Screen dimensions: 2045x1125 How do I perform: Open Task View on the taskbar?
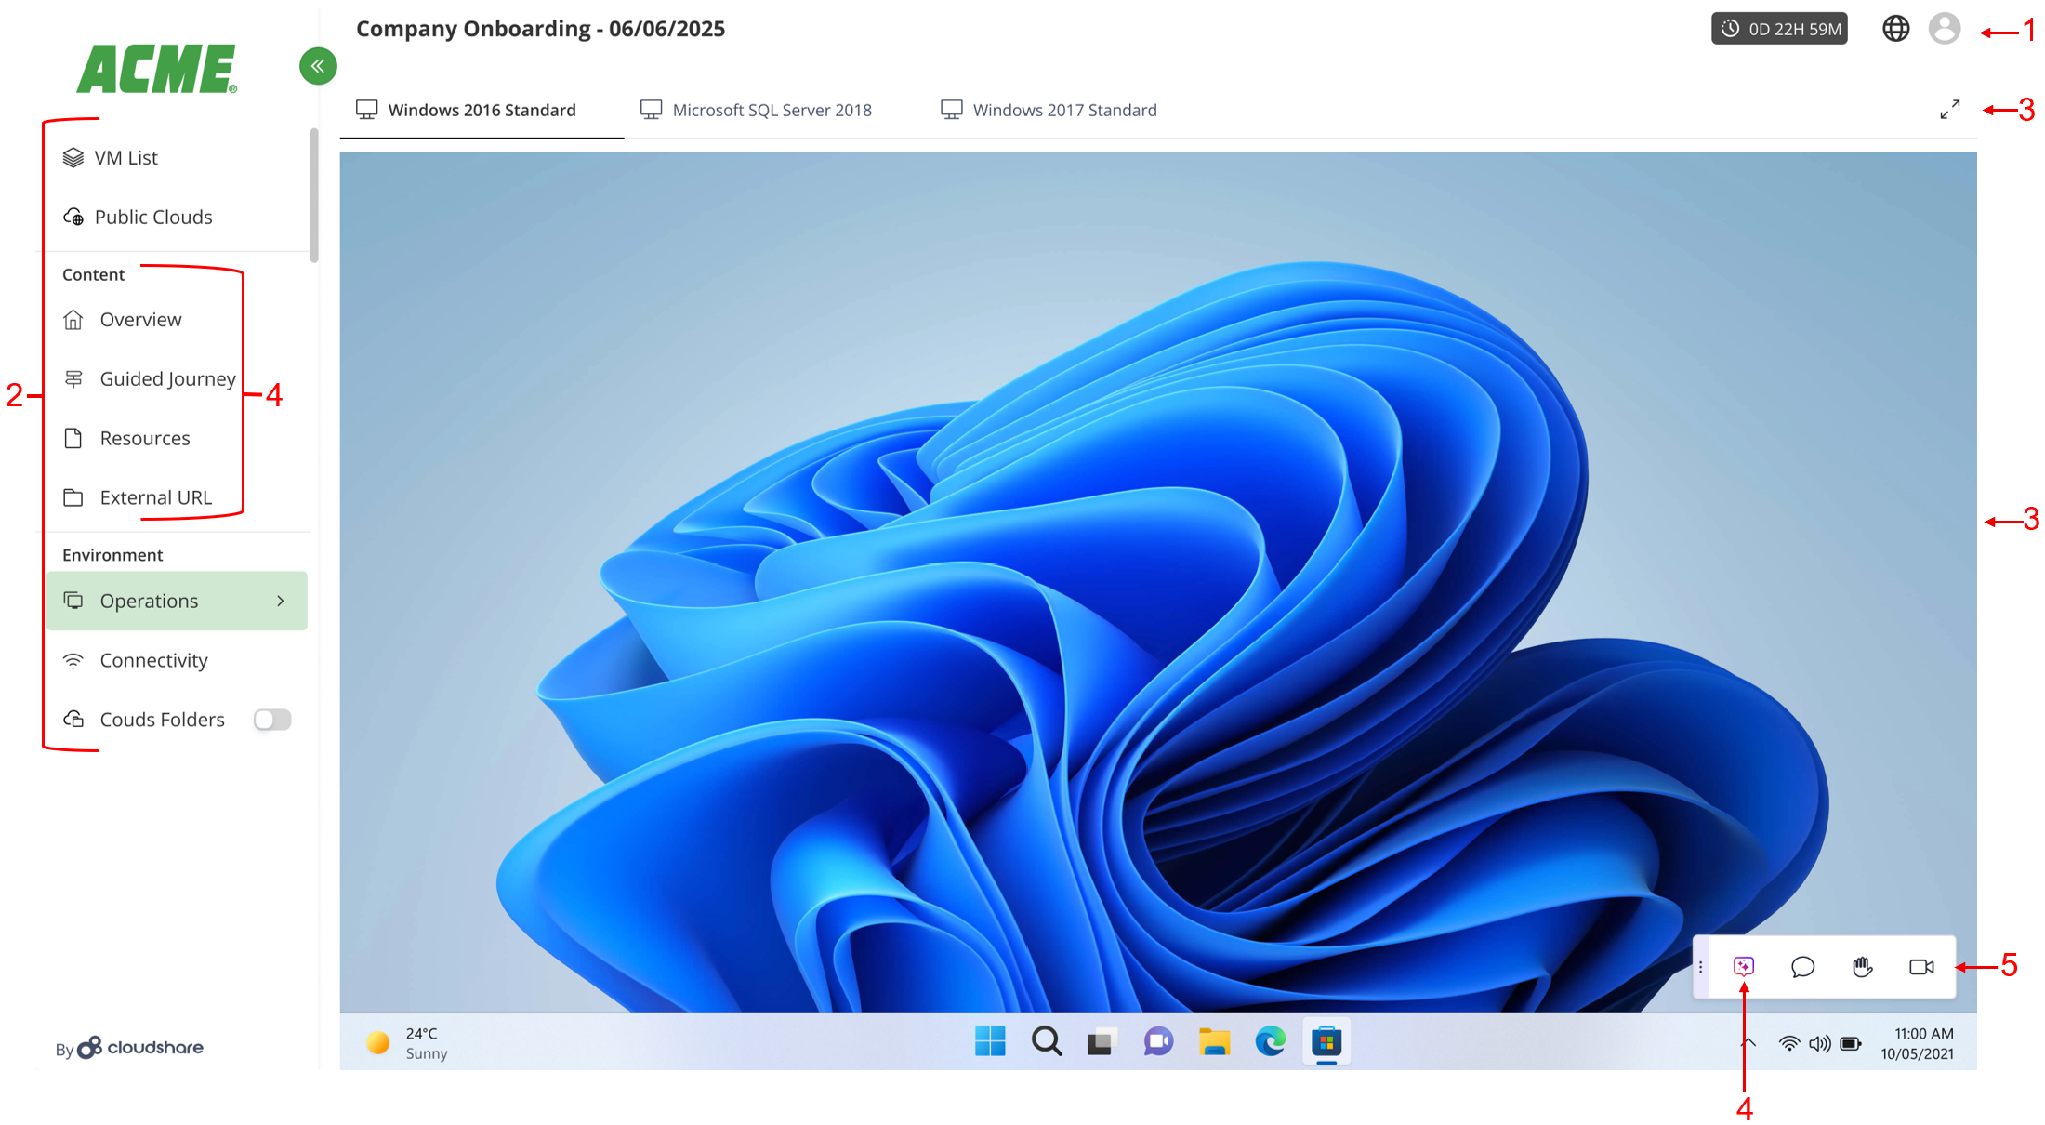(1101, 1042)
